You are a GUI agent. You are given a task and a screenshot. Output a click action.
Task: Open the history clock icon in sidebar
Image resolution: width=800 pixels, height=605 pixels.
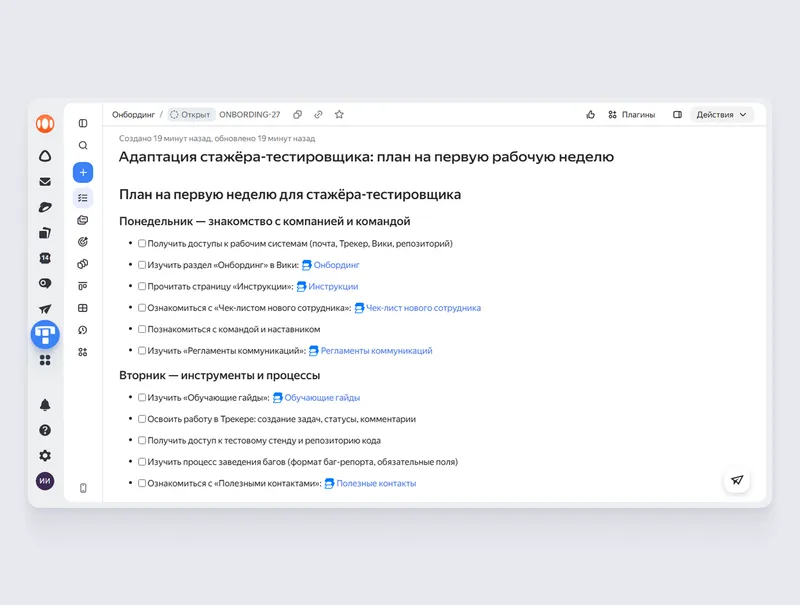point(83,330)
